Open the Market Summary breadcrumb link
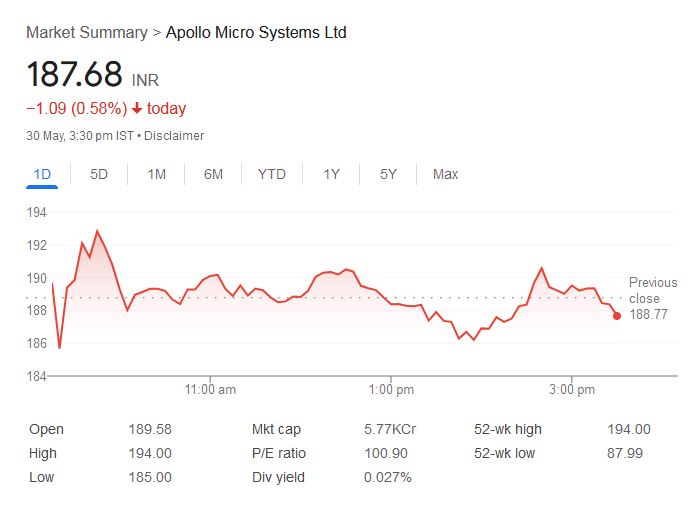Image resolution: width=699 pixels, height=508 pixels. 86,32
